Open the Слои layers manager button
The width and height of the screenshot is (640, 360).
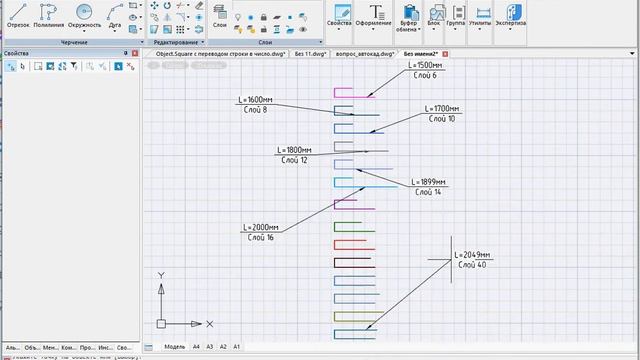point(220,16)
